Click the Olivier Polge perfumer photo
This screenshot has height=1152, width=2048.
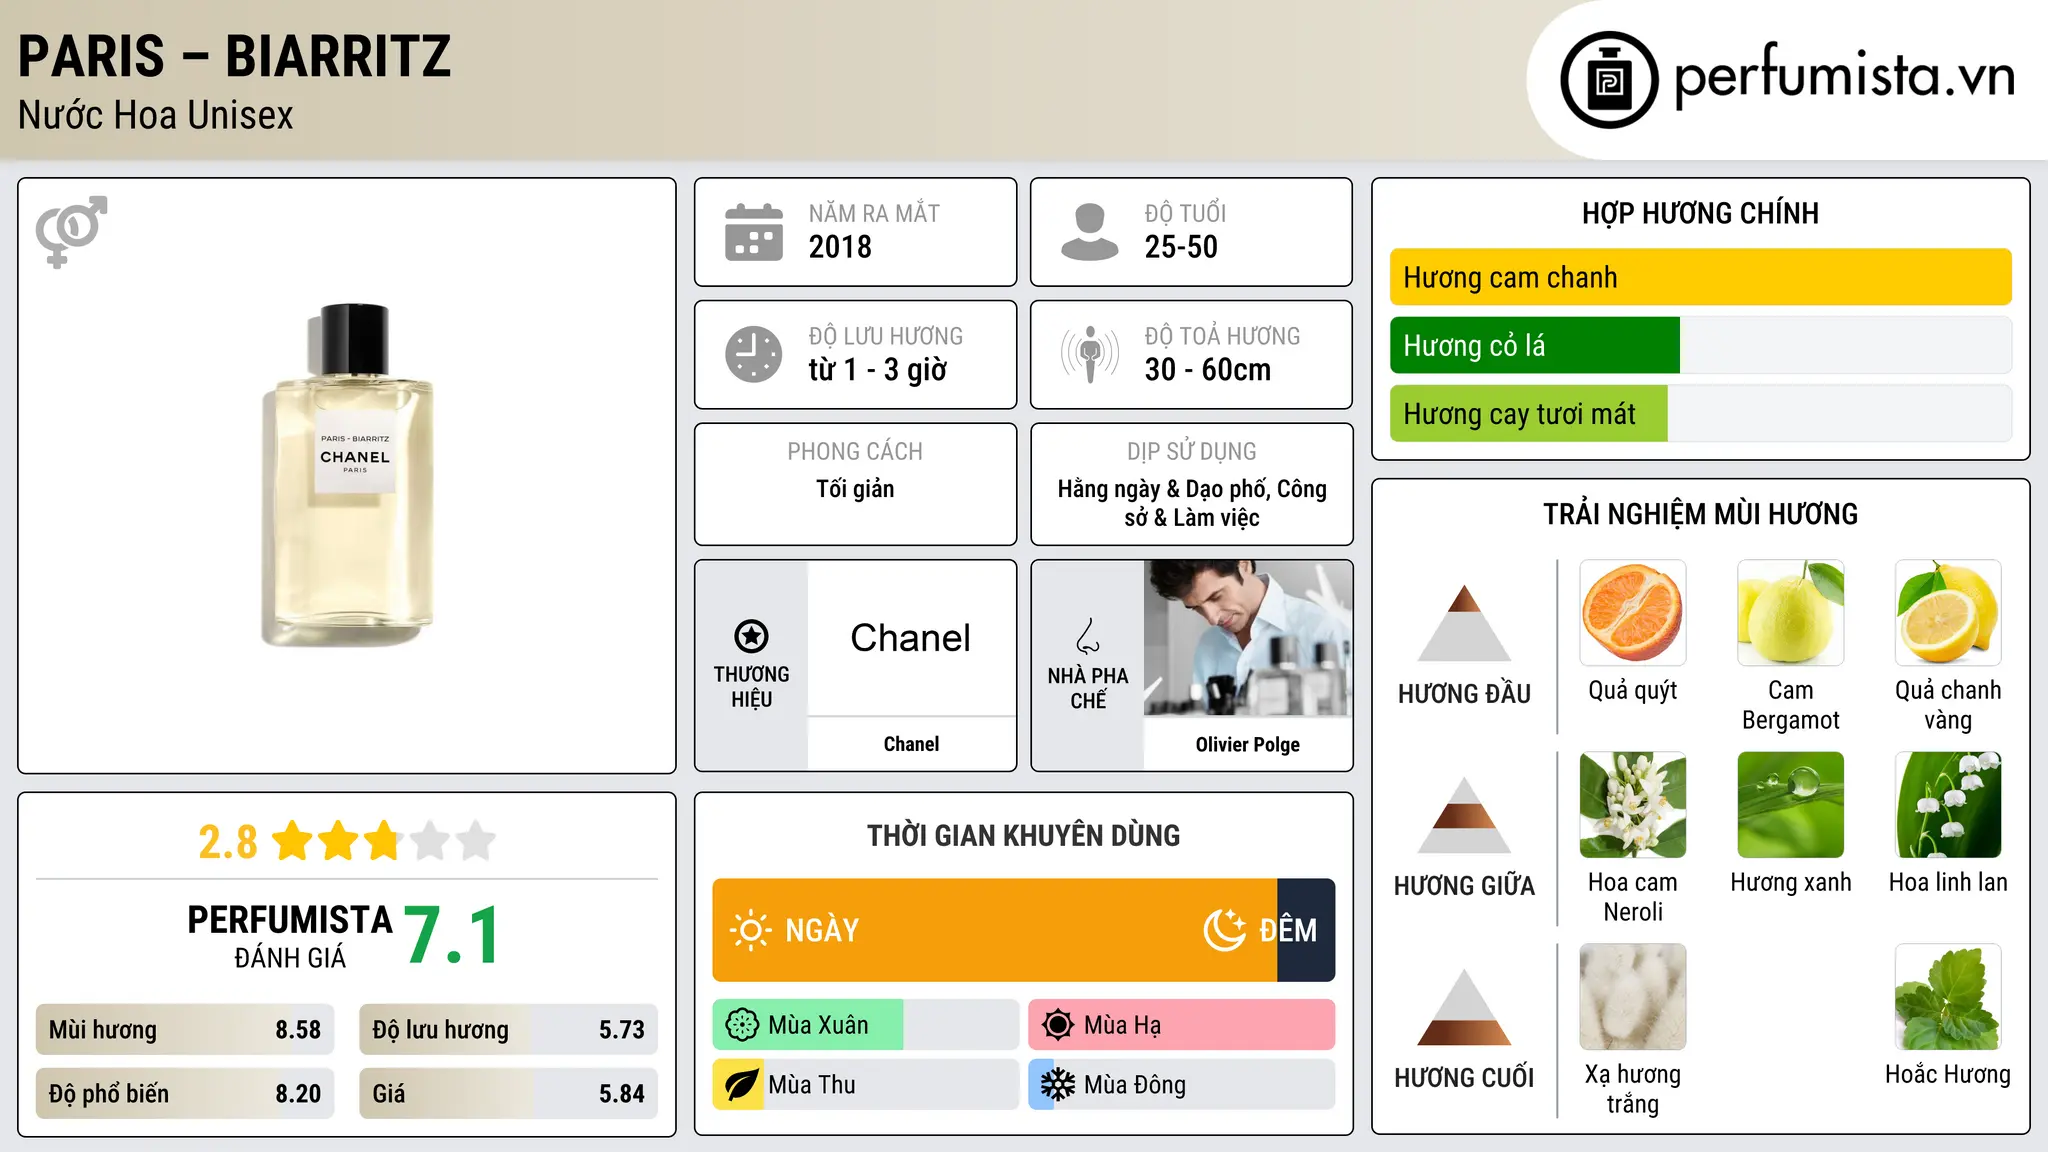[1248, 638]
